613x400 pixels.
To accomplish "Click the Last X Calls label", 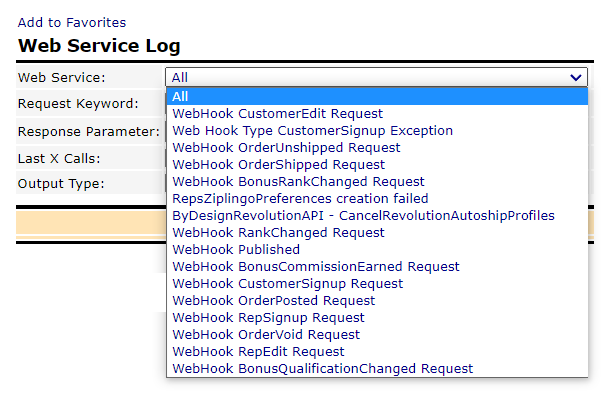I will click(x=59, y=159).
